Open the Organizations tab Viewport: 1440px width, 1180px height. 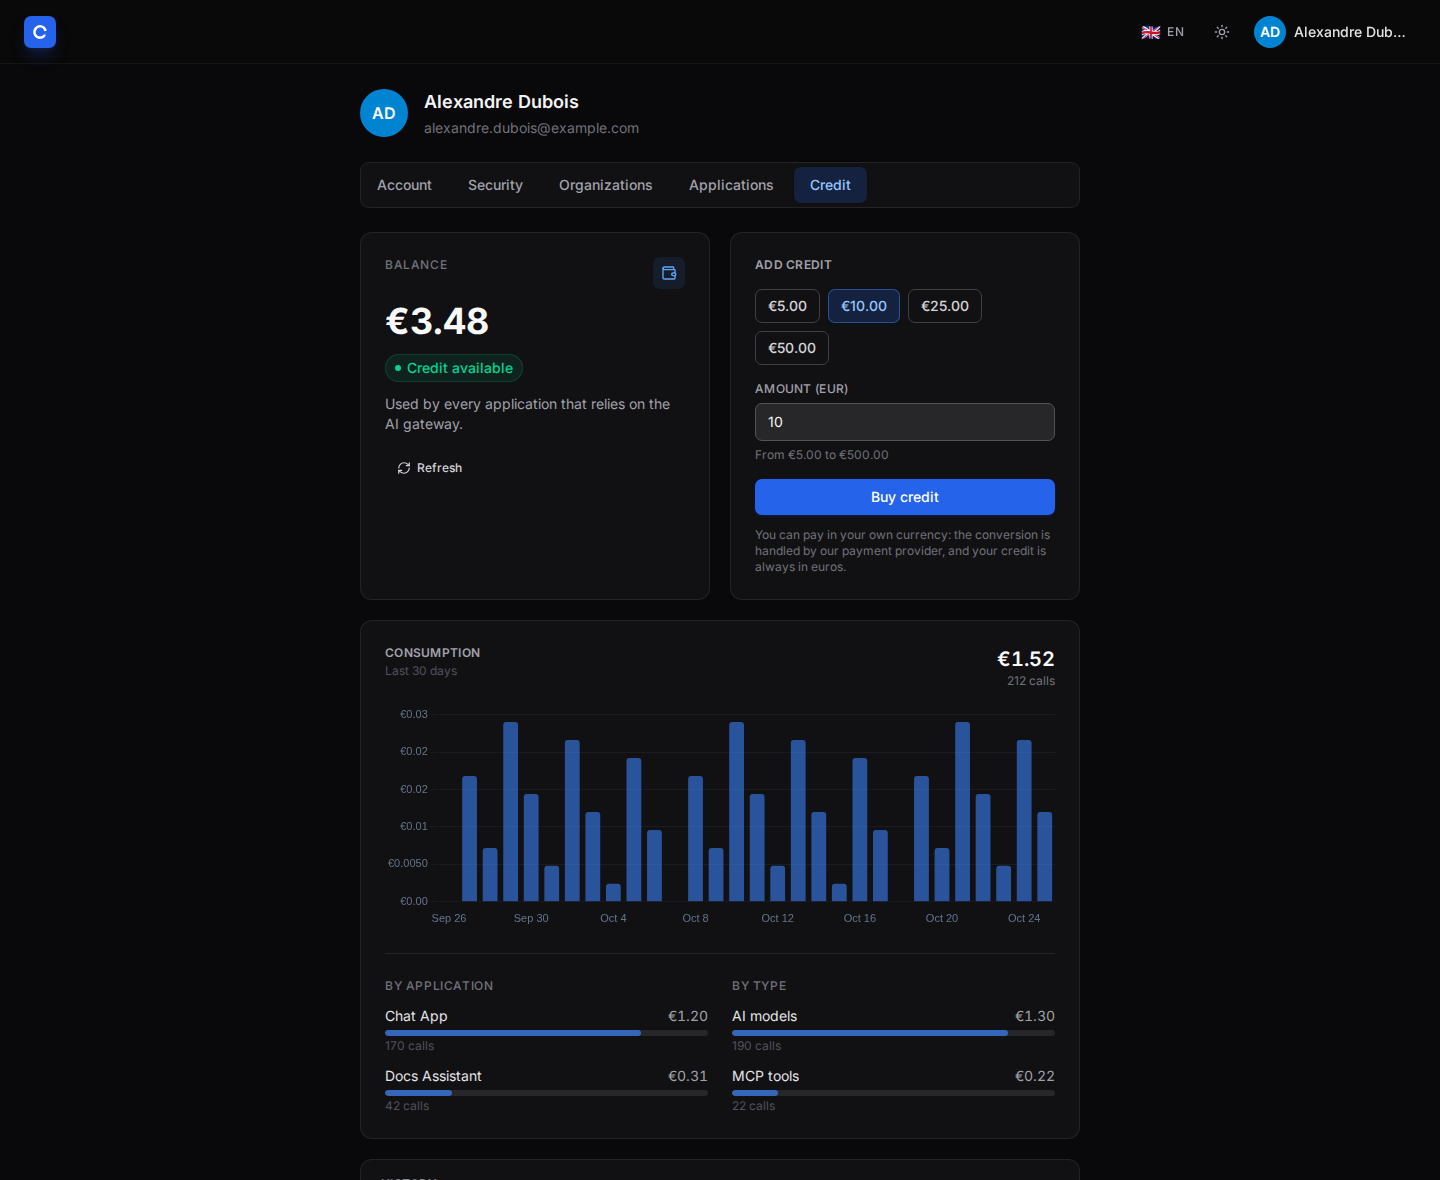605,185
